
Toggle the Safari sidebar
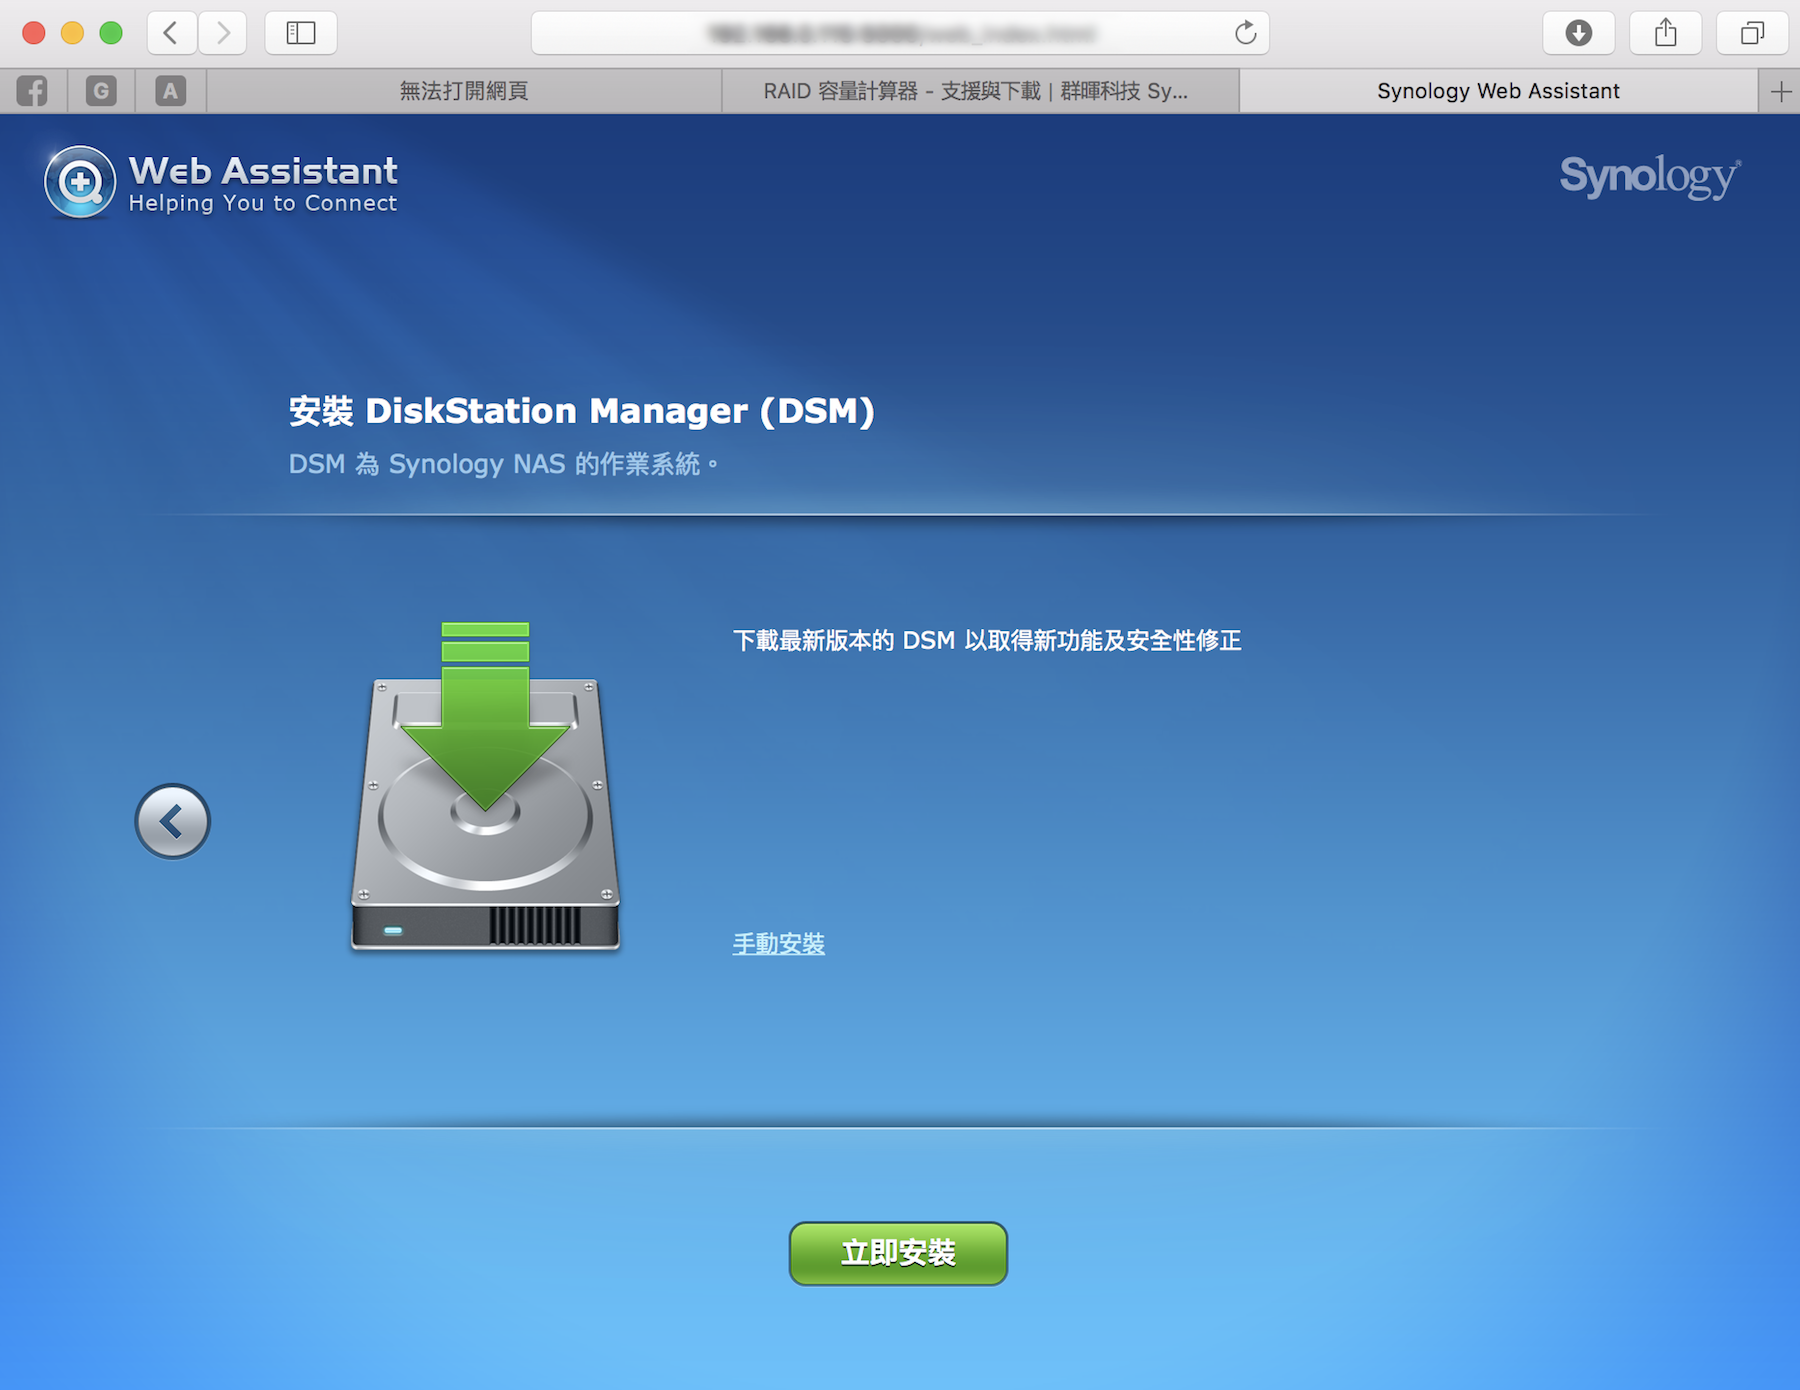point(300,33)
